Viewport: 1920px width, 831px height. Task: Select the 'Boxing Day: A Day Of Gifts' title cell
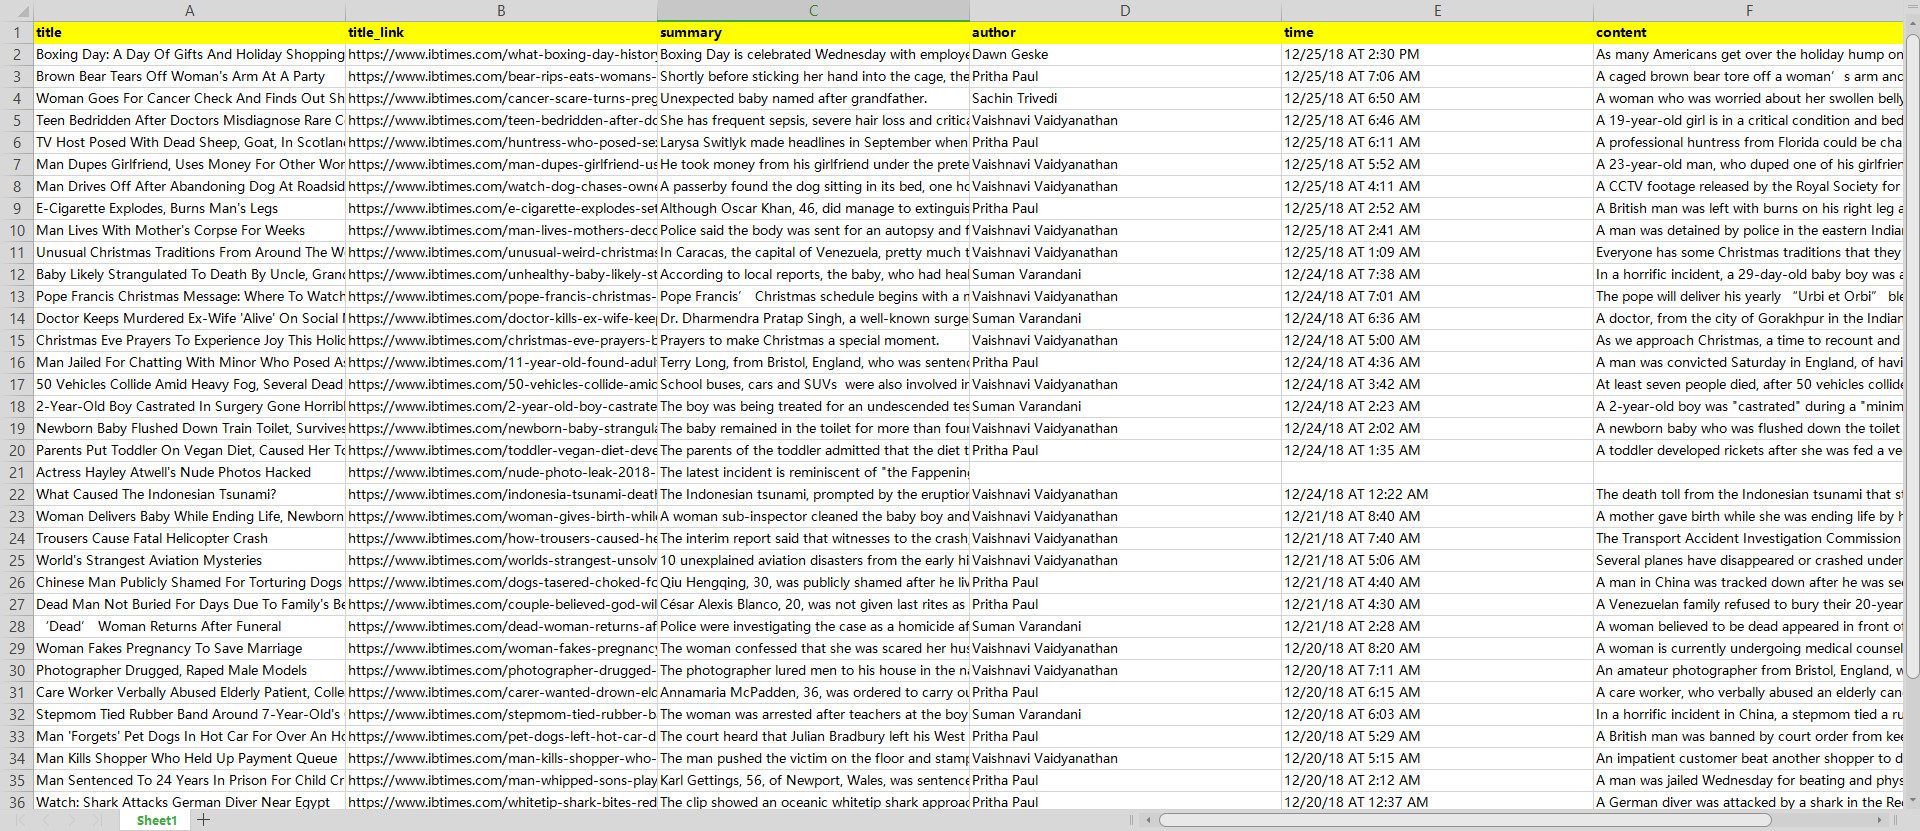click(189, 54)
